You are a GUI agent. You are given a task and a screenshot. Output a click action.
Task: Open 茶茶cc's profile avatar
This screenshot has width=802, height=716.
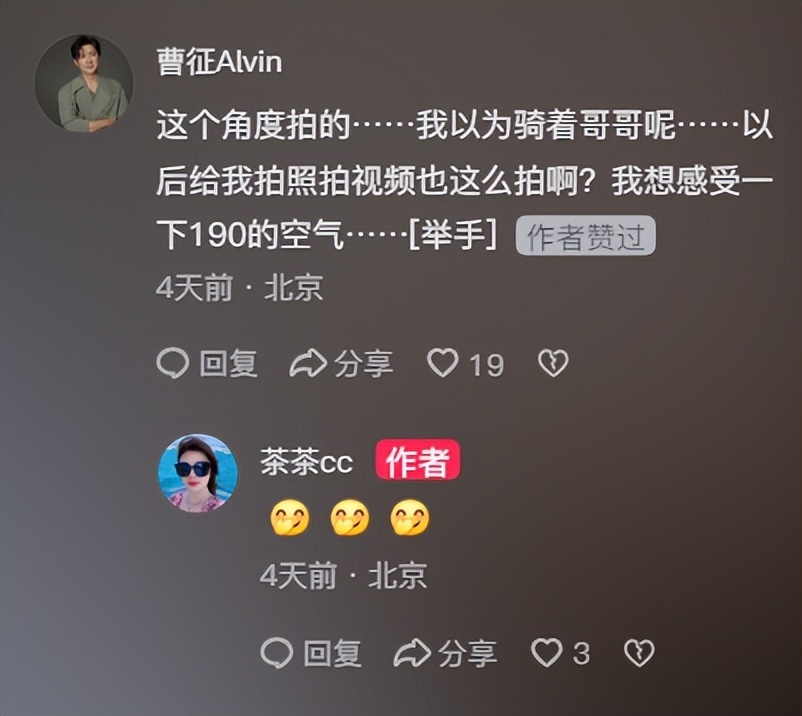[197, 473]
